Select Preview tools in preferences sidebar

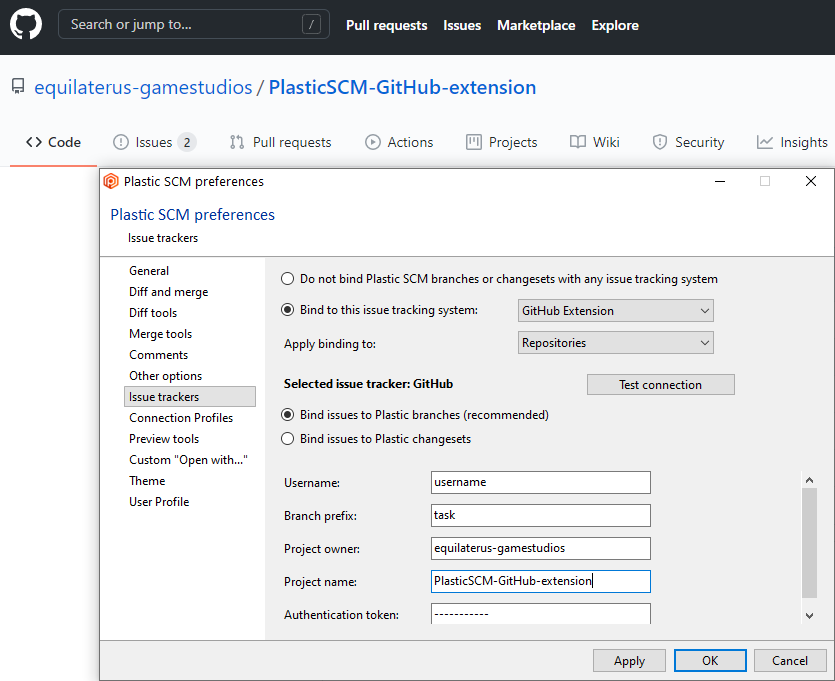(x=164, y=439)
